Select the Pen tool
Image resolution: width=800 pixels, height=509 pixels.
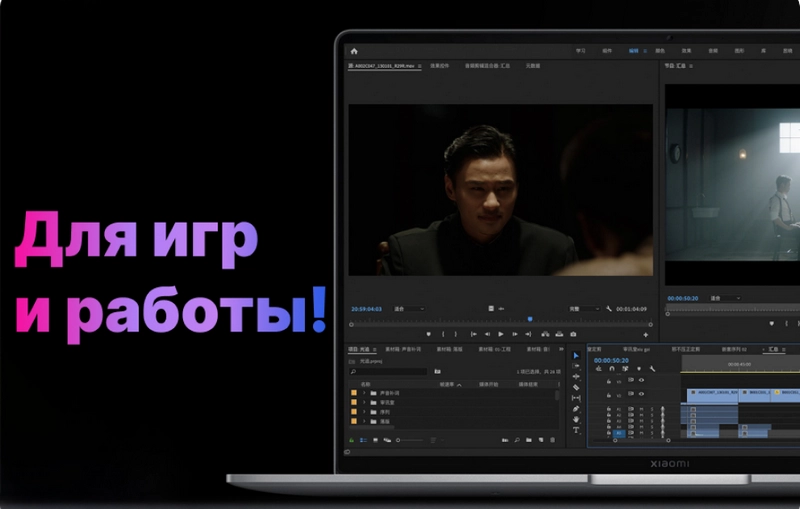tap(576, 408)
